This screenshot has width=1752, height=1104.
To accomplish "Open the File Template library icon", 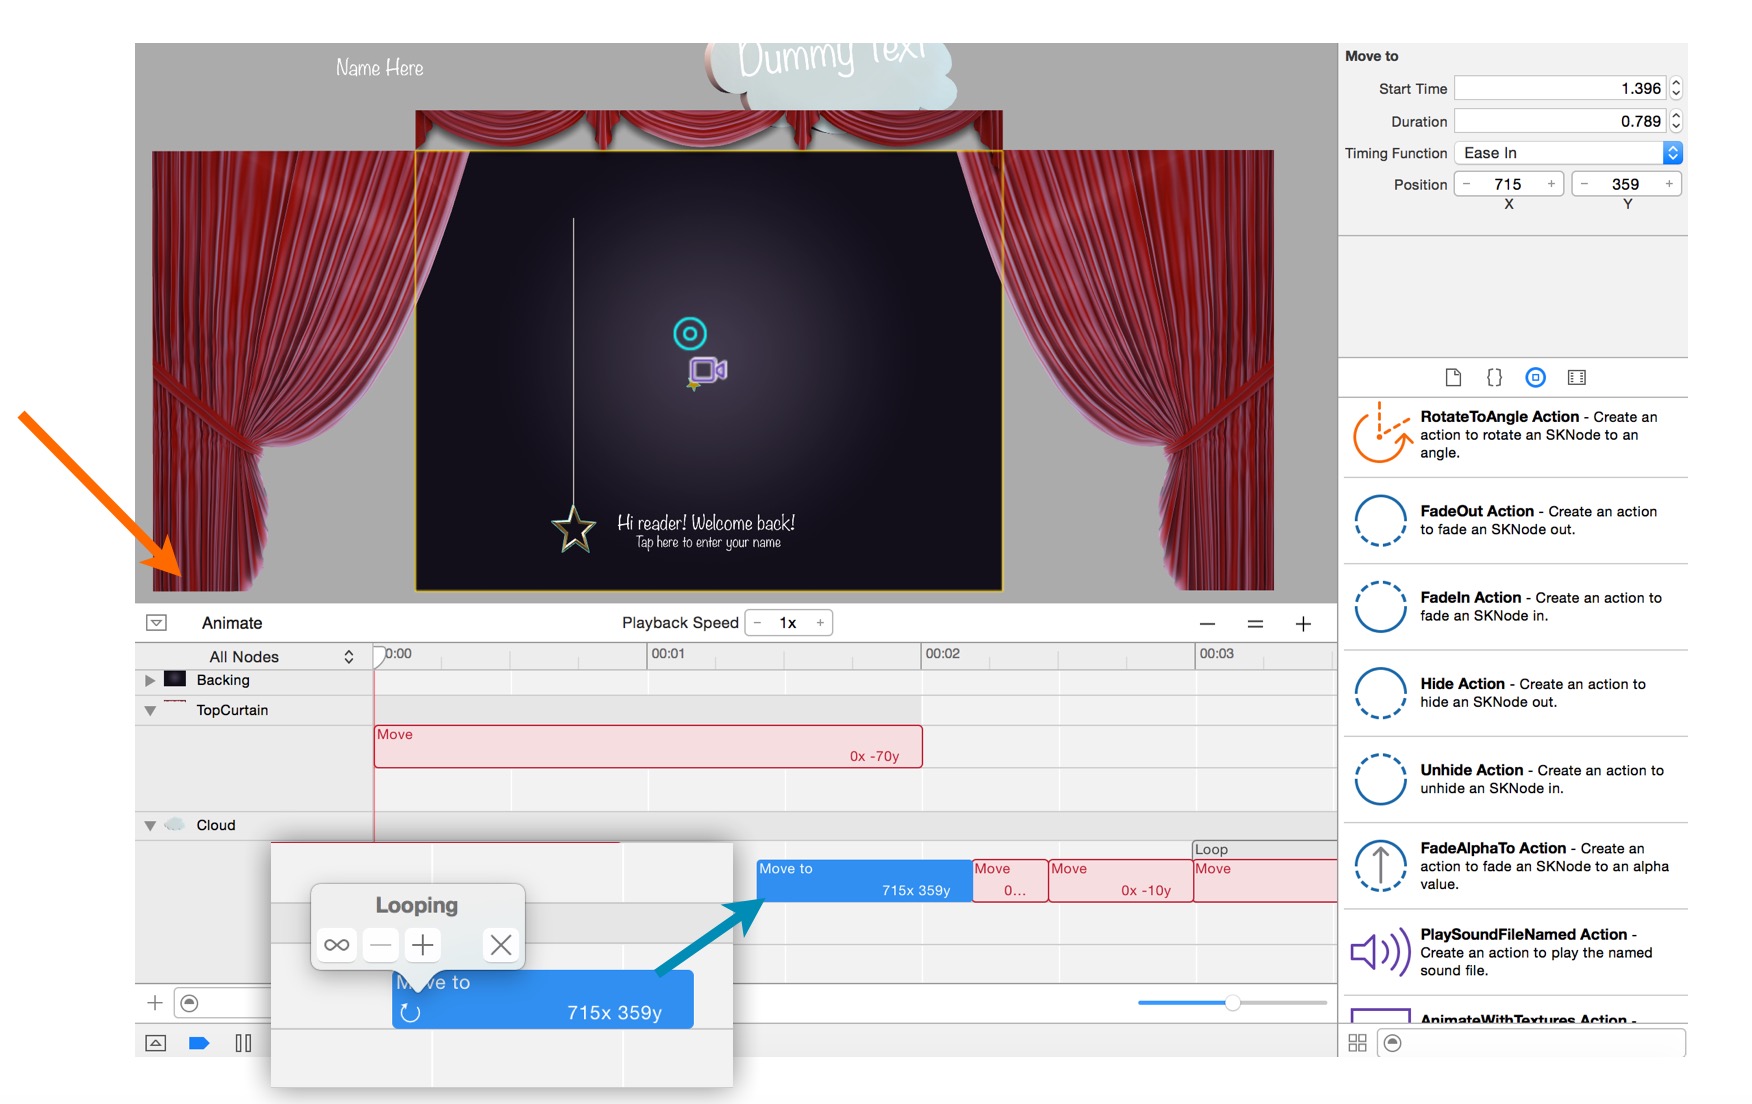I will 1454,377.
